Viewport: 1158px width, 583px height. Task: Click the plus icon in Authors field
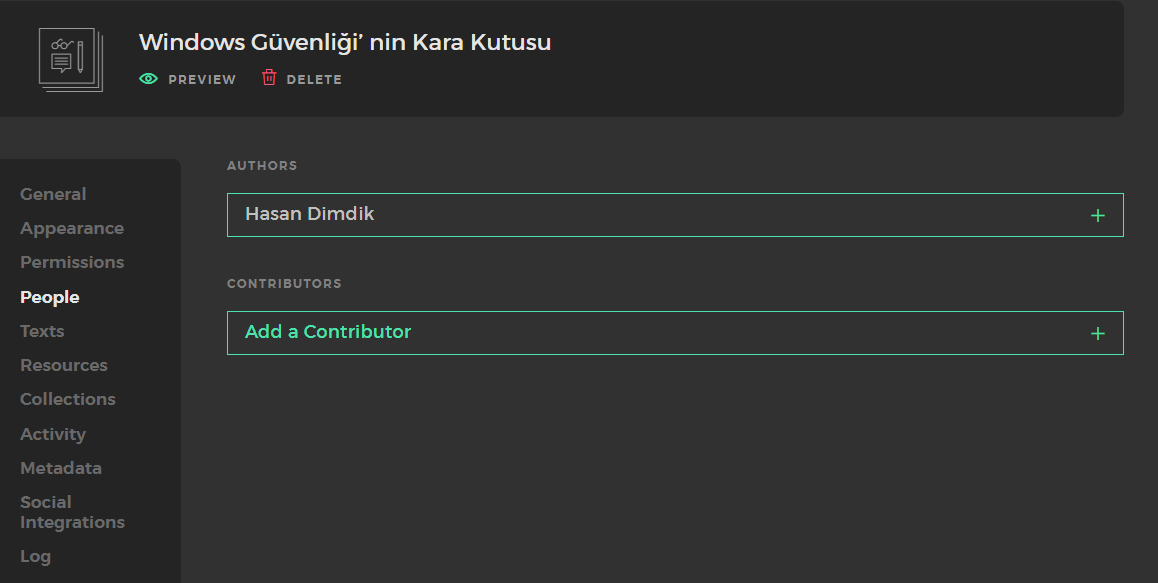[x=1097, y=216]
